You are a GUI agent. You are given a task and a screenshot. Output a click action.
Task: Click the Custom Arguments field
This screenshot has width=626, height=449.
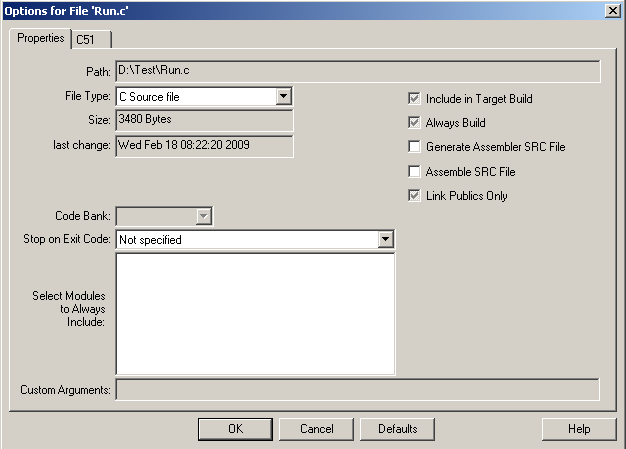pyautogui.click(x=358, y=390)
